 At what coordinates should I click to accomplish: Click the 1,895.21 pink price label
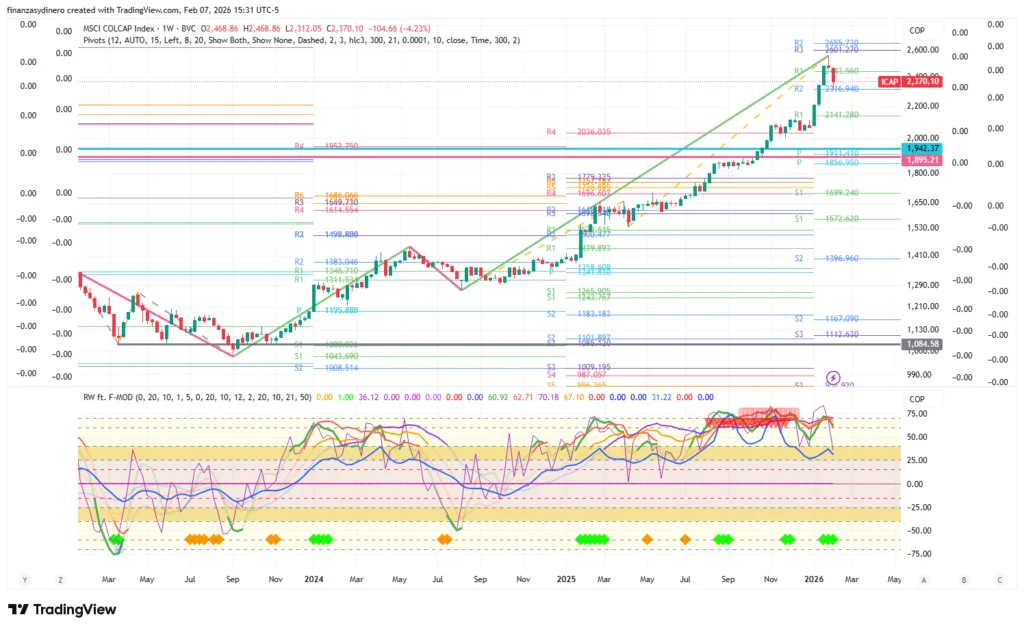tap(922, 159)
